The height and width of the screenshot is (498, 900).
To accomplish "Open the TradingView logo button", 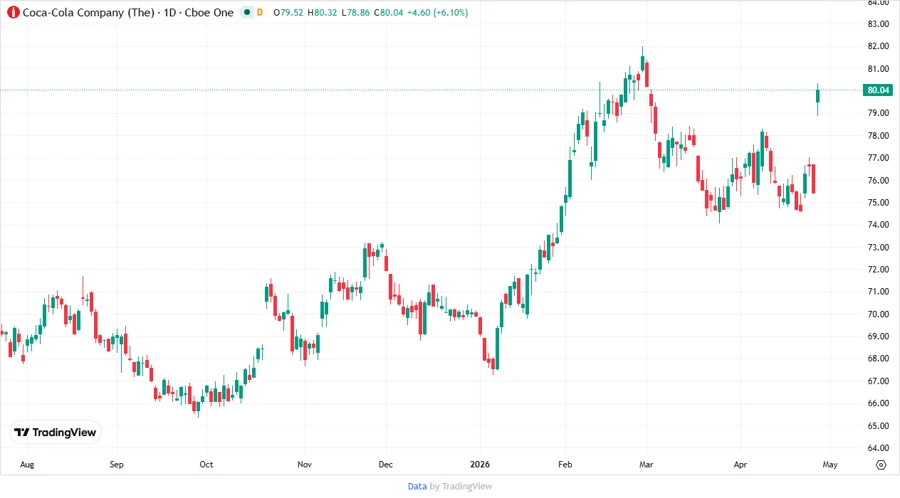I will point(55,433).
